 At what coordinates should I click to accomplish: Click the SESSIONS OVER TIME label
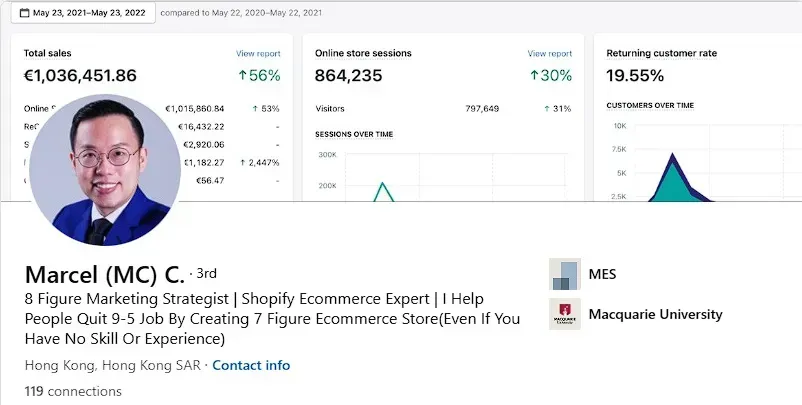[354, 134]
